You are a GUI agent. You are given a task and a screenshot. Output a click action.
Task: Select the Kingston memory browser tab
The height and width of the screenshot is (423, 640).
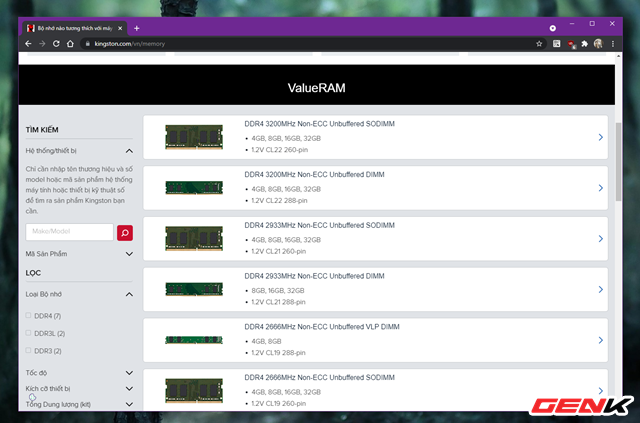[x=74, y=28]
